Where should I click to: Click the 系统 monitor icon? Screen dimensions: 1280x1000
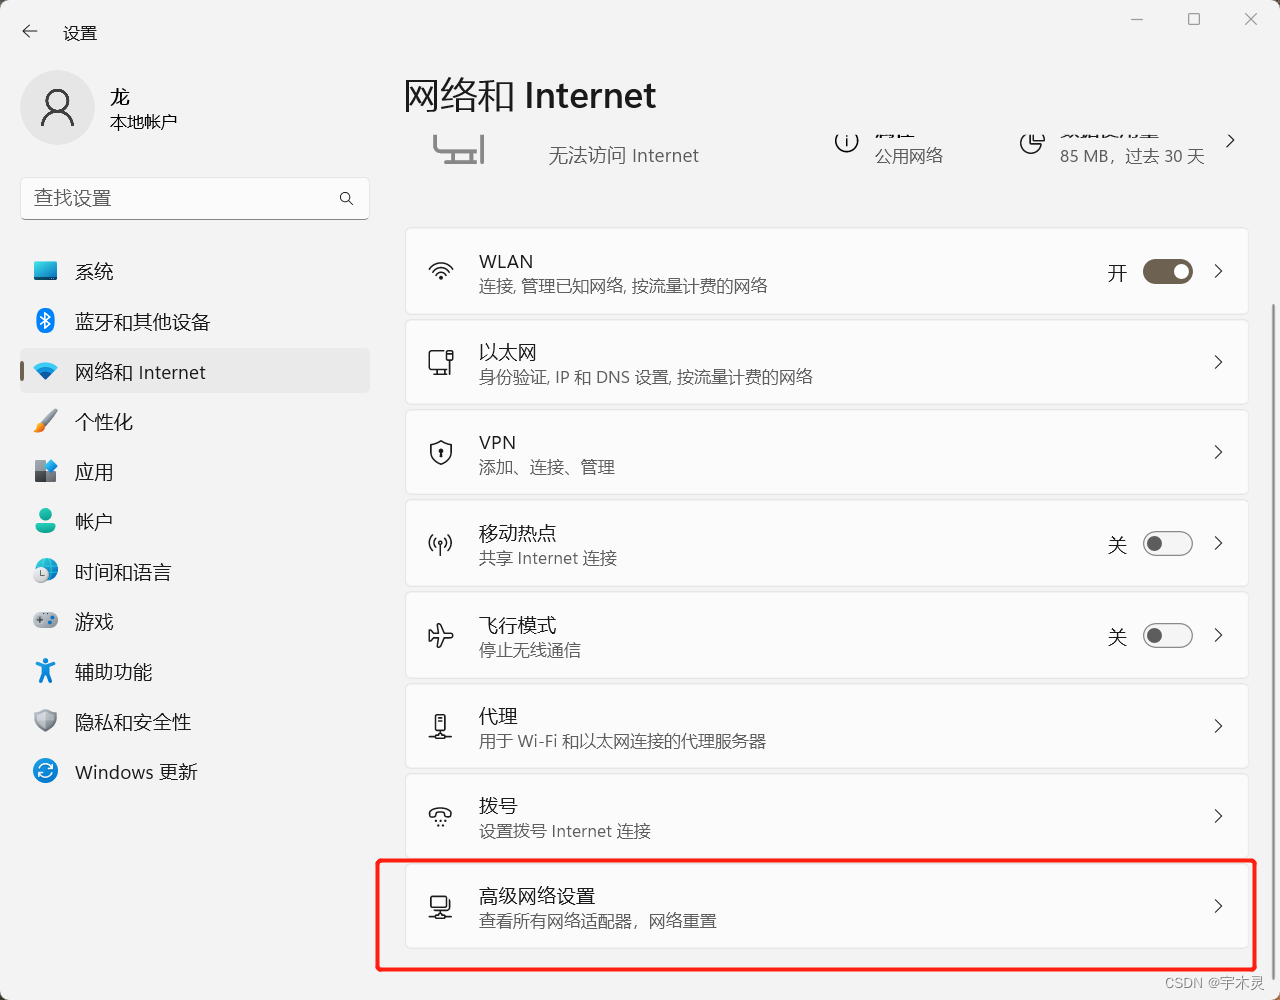45,271
